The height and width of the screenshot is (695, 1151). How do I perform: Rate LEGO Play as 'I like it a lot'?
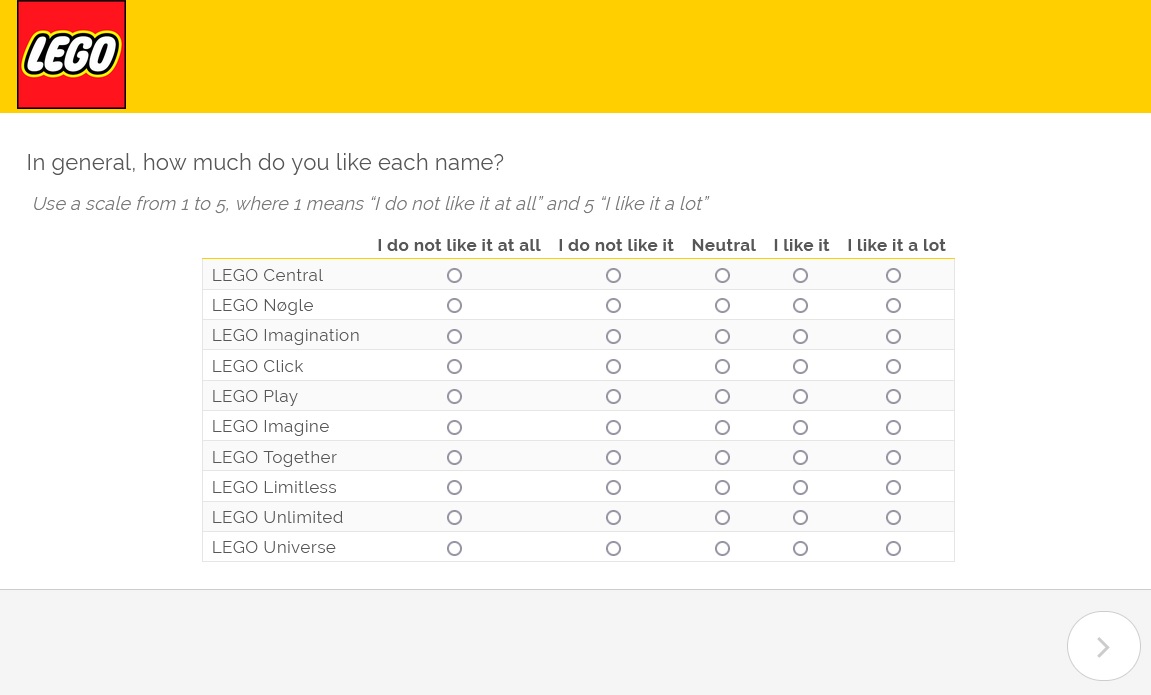point(893,396)
